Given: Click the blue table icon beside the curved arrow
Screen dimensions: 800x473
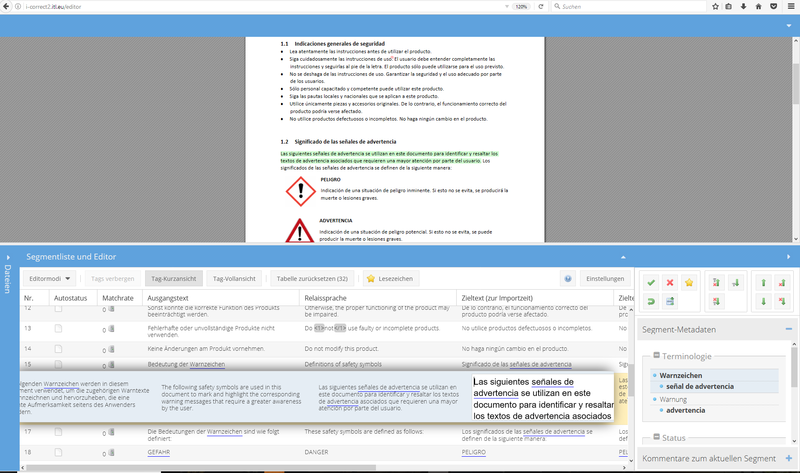Looking at the screenshot, I should coord(670,302).
